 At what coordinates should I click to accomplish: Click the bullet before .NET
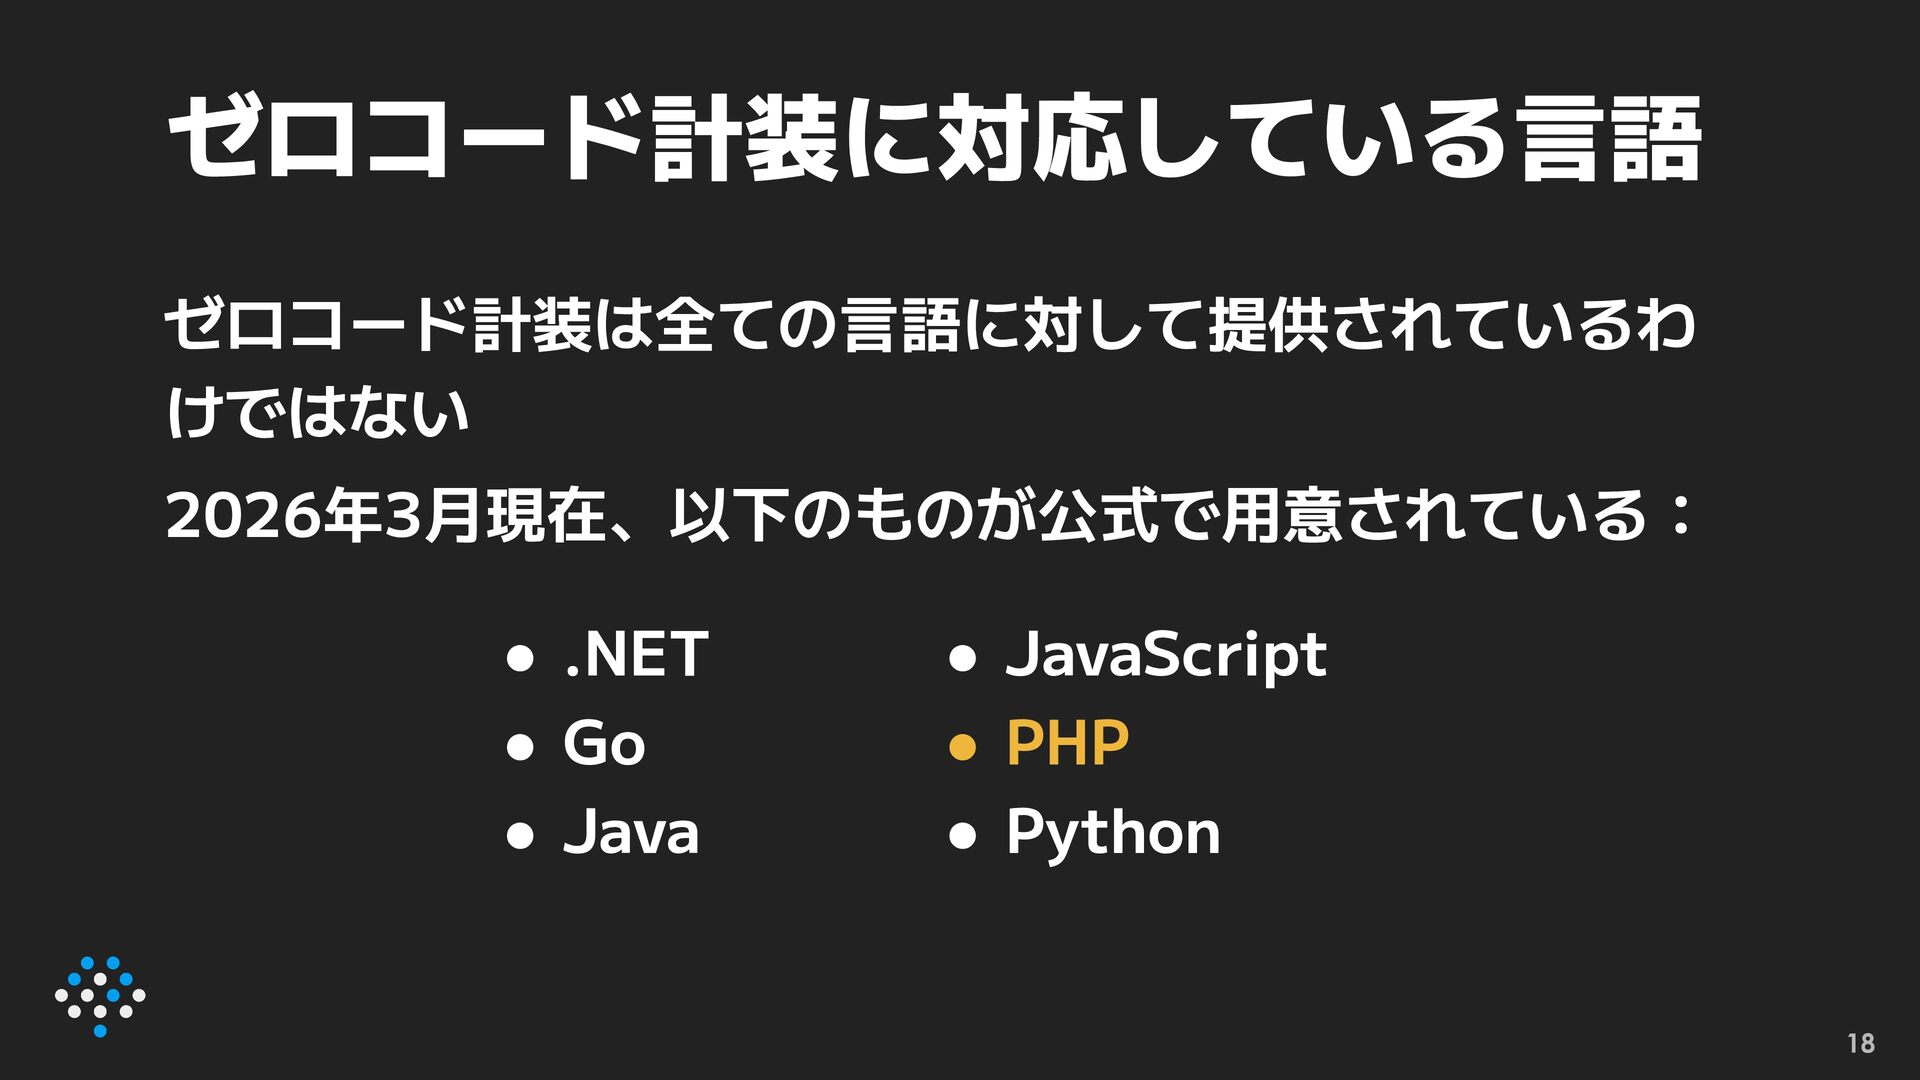tap(519, 658)
